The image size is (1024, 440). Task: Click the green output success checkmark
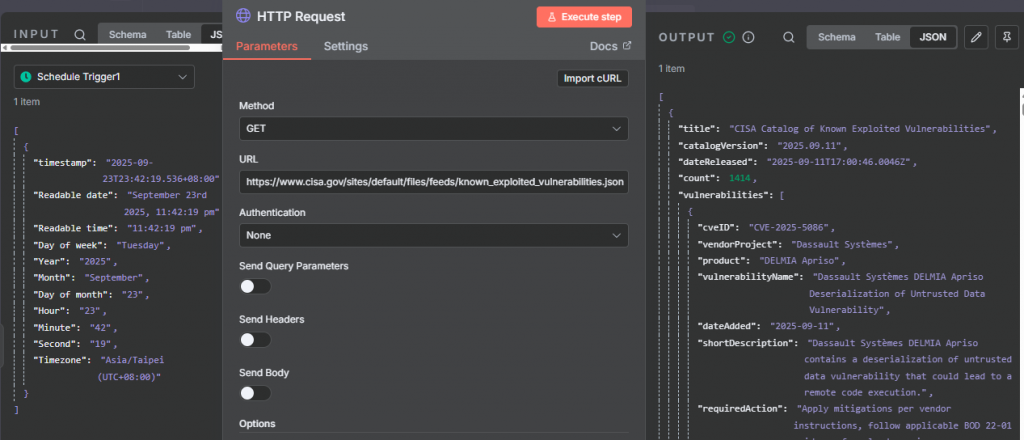click(729, 37)
